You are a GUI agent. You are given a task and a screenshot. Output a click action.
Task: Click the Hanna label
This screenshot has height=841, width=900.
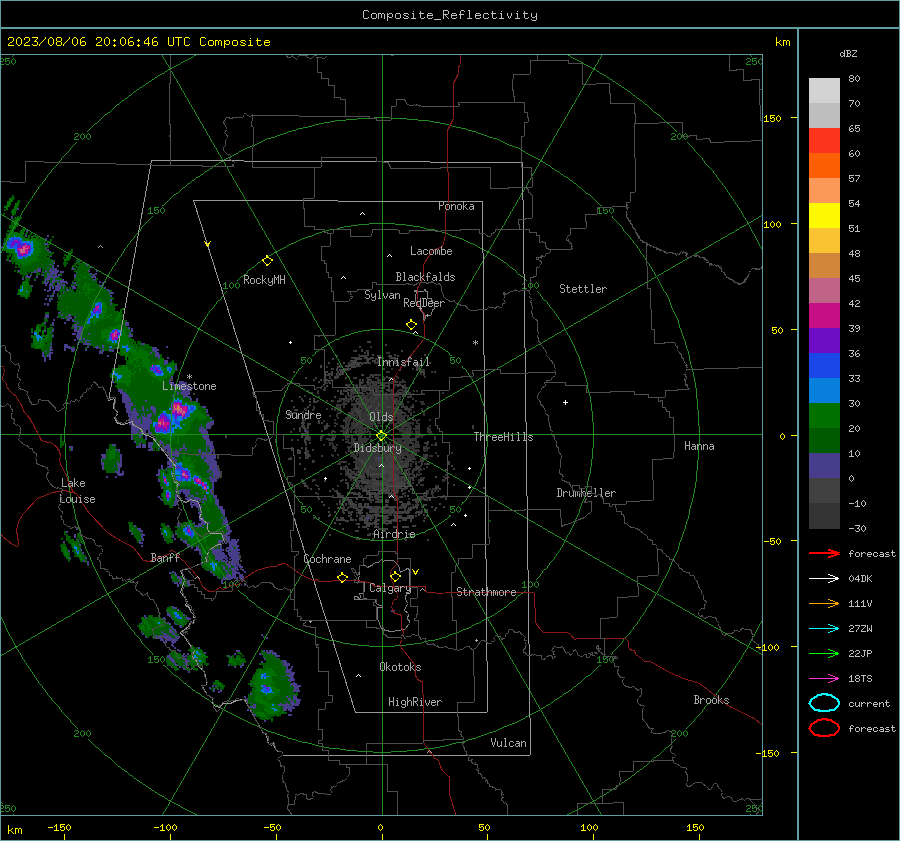coord(699,446)
